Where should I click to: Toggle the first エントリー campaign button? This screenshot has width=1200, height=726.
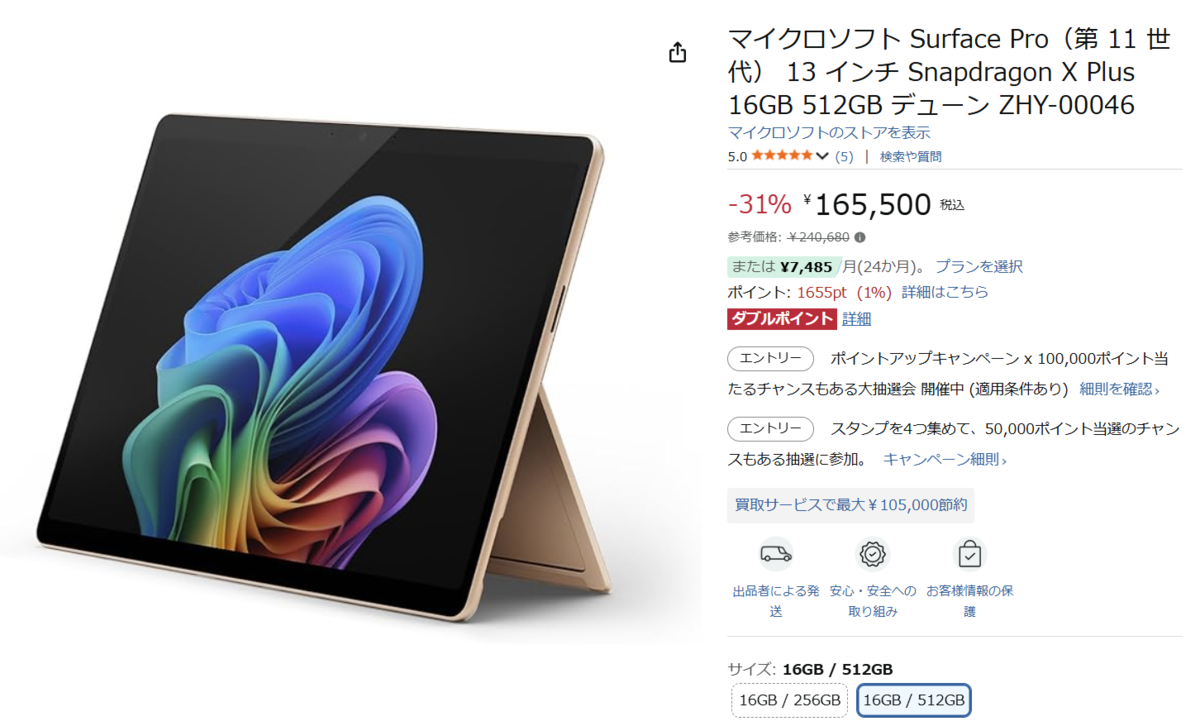770,358
